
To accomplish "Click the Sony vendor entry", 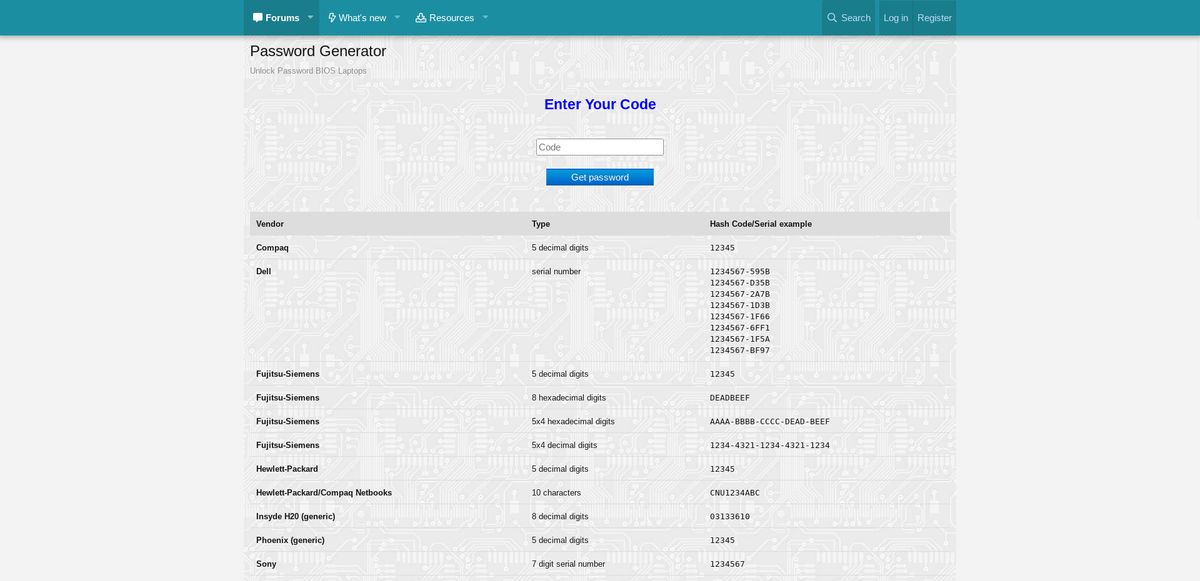I will click(x=266, y=563).
